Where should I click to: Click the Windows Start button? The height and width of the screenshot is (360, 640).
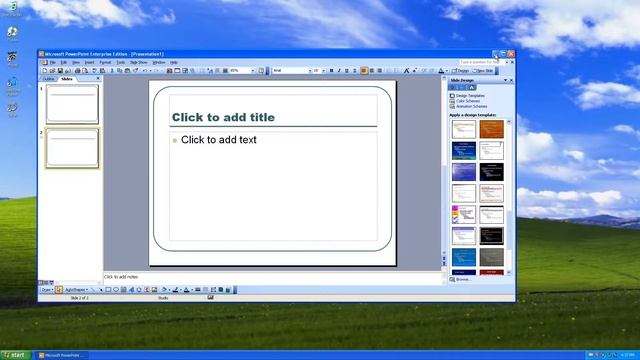tap(15, 355)
